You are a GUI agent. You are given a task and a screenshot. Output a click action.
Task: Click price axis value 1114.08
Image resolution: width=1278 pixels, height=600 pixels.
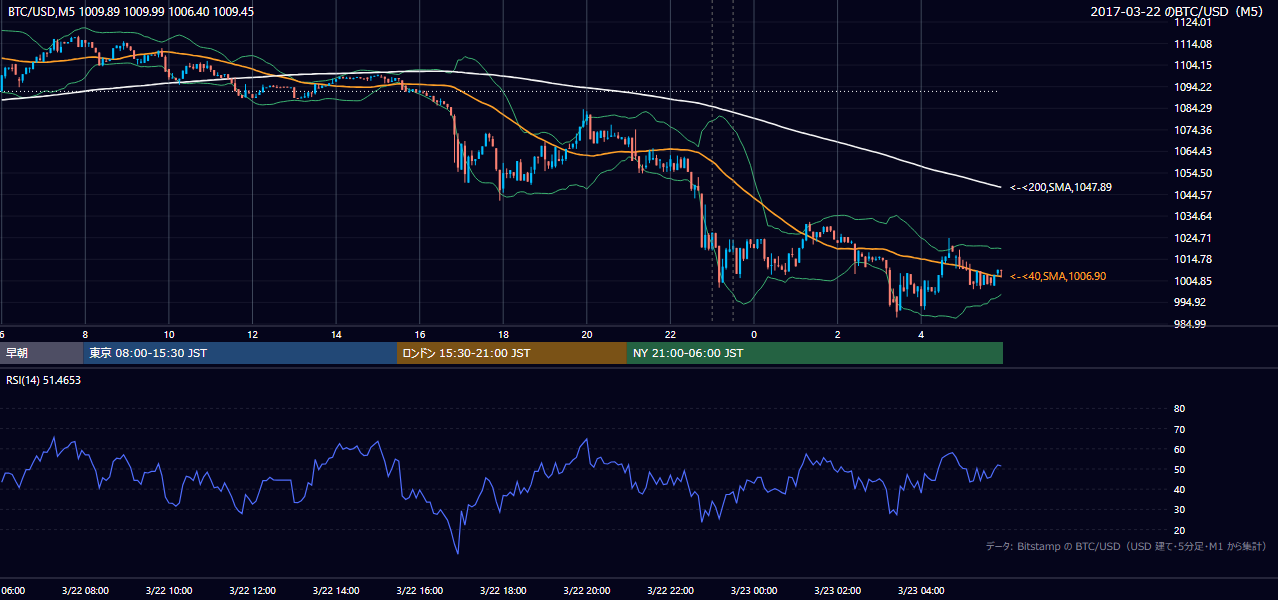coord(1193,44)
